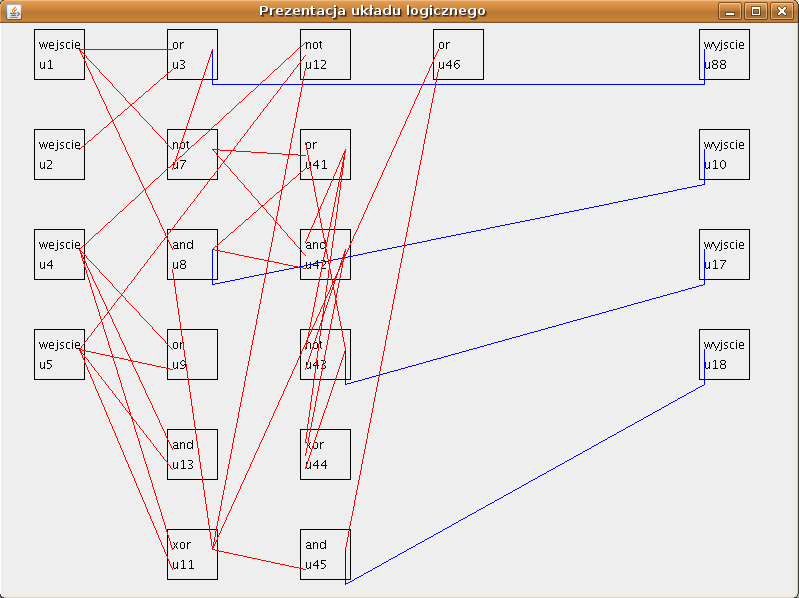Click the not u7 gate block
799x598 pixels.
(x=193, y=154)
